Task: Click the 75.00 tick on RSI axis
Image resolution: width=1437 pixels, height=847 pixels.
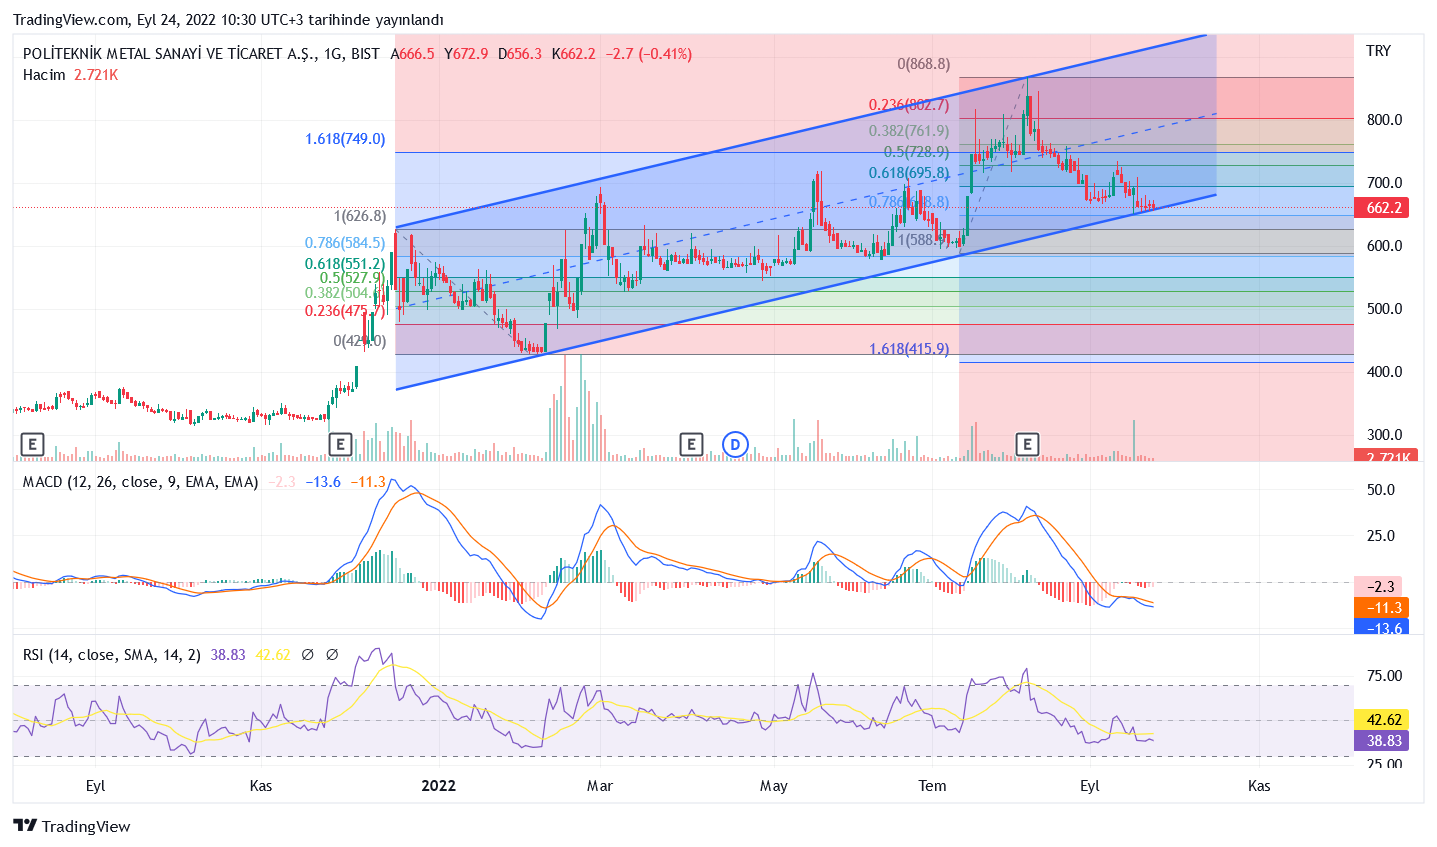Action: point(1384,676)
